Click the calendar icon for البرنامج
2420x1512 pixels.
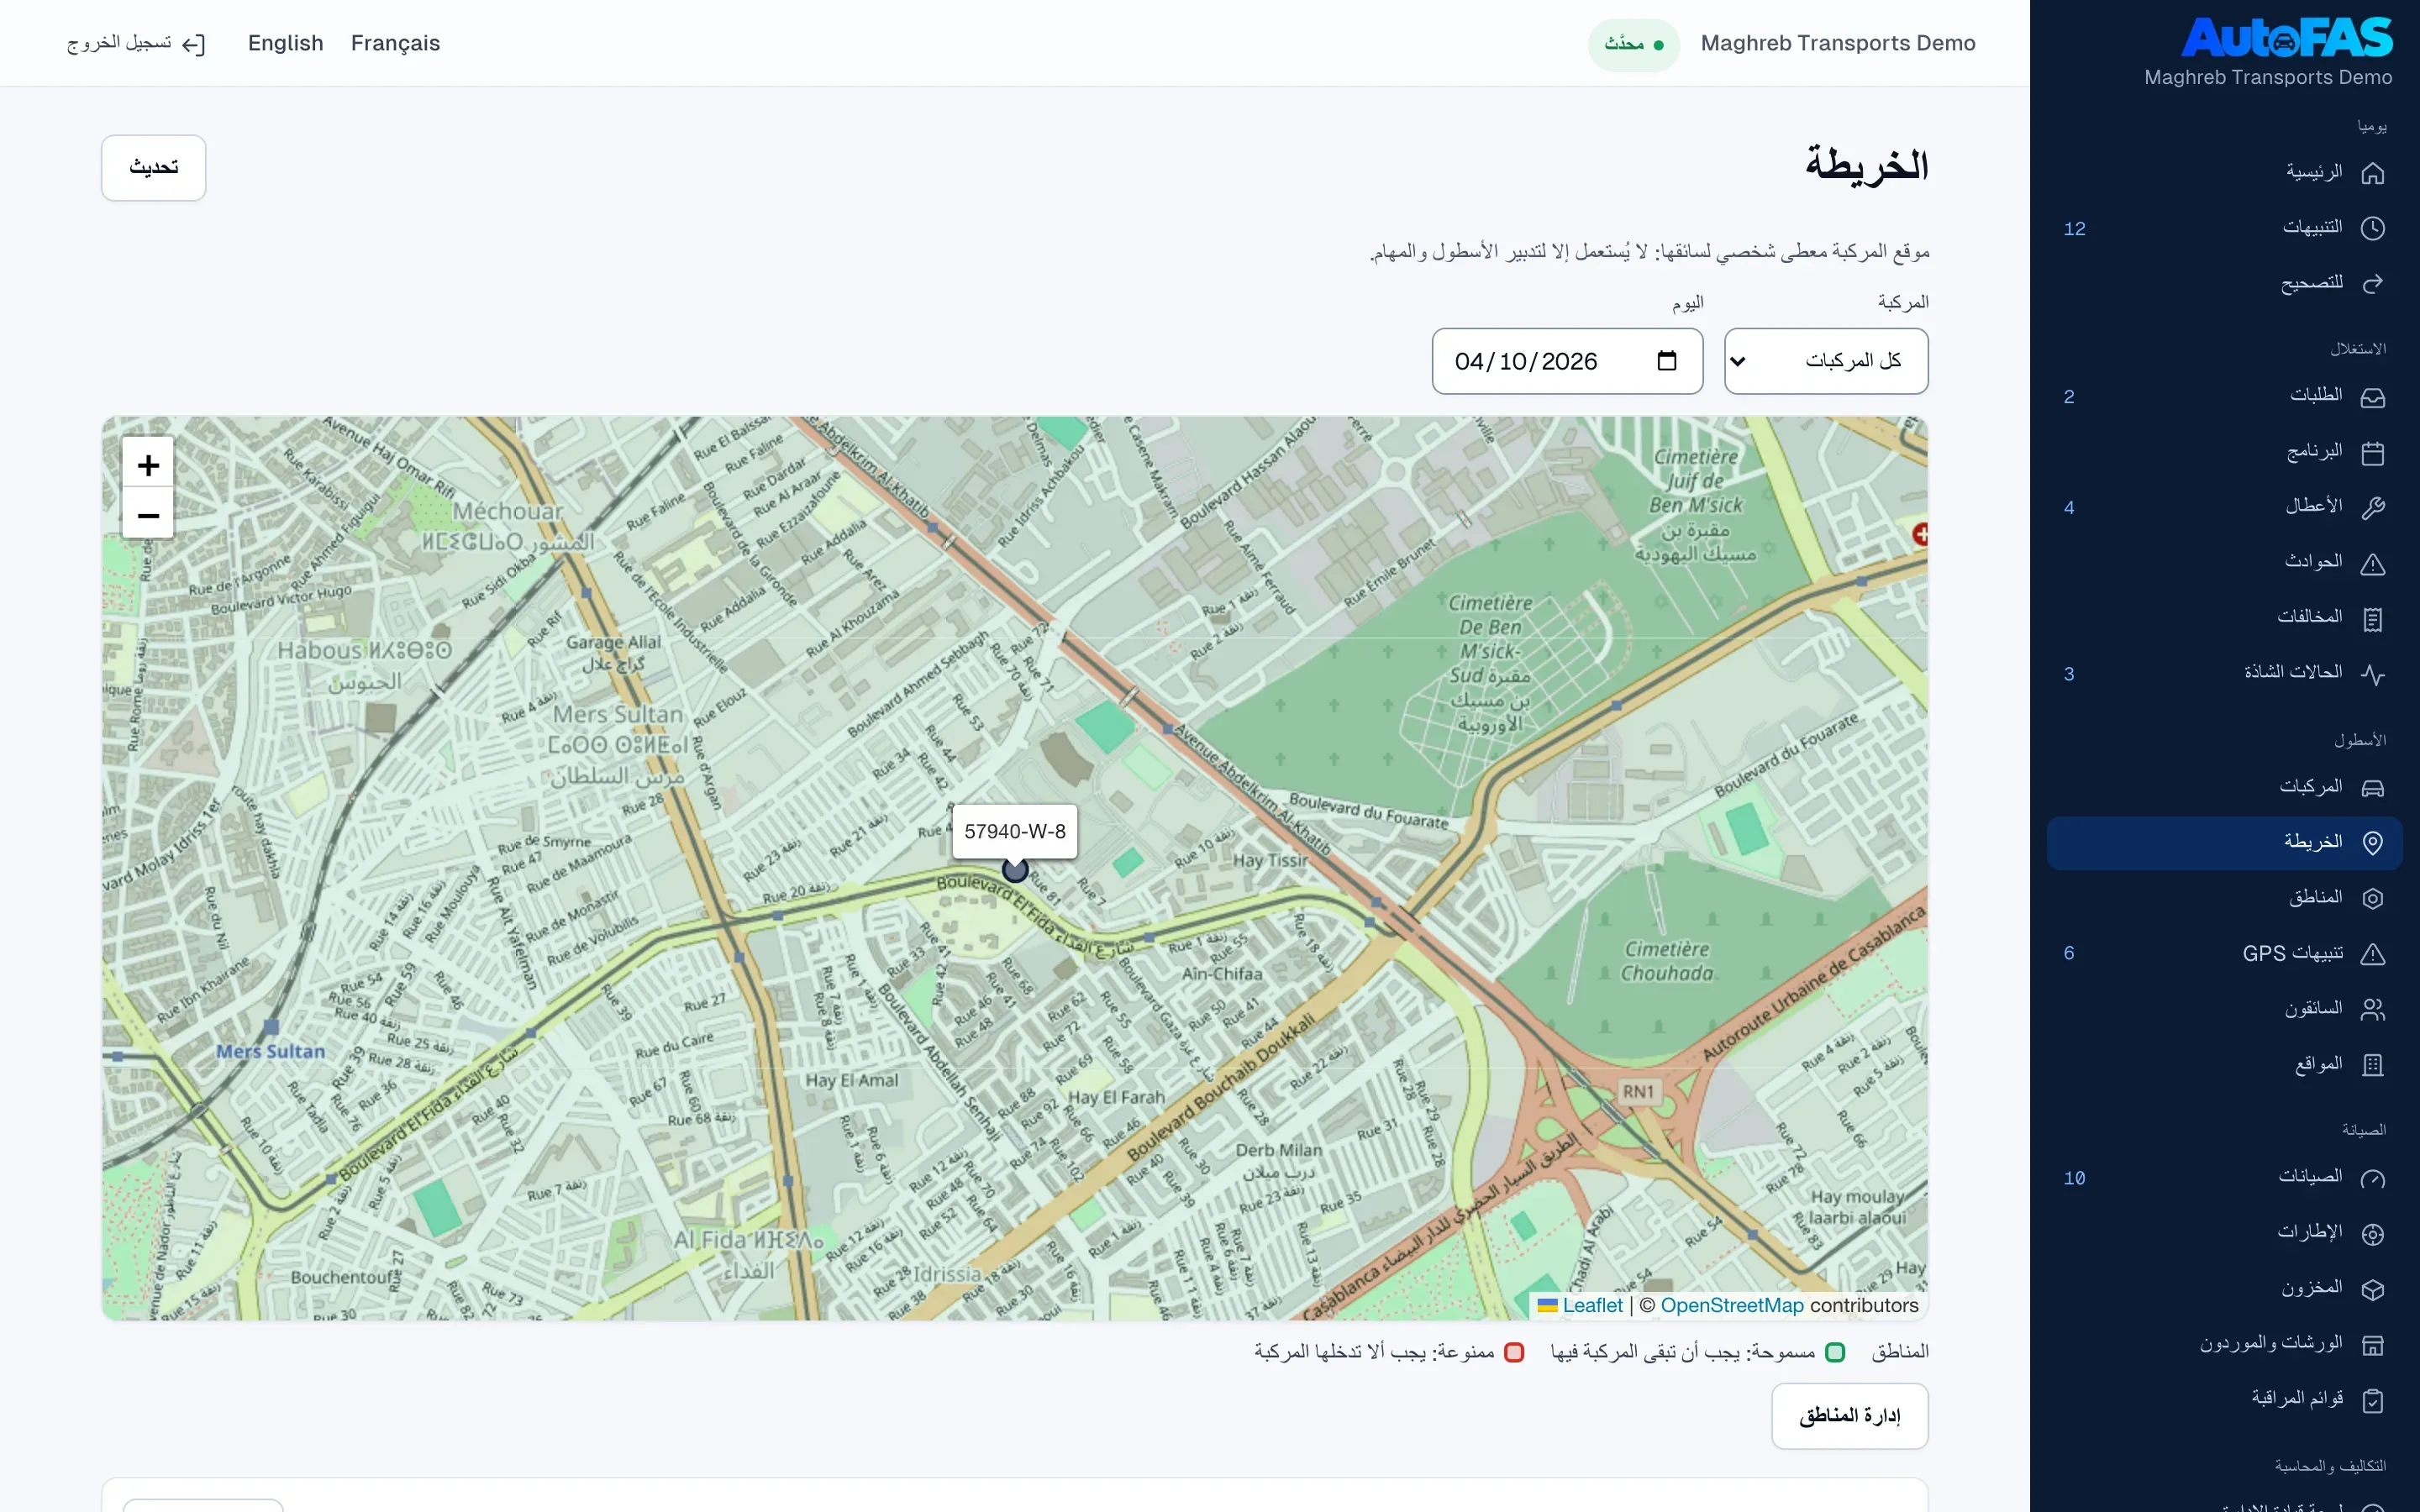click(2372, 453)
